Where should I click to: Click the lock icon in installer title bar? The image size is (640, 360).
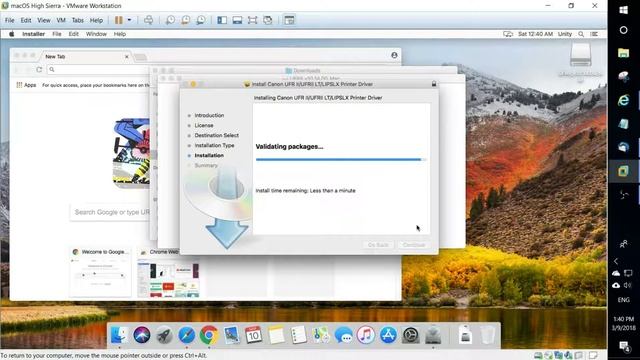tap(434, 84)
